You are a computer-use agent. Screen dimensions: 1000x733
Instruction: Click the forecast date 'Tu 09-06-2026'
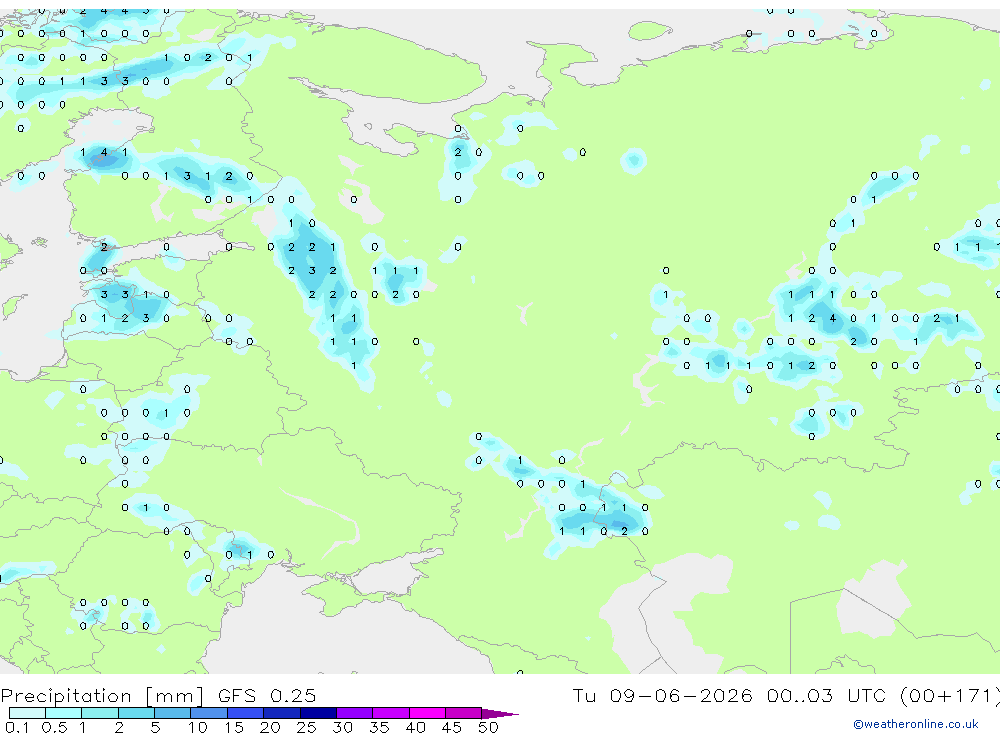coord(662,695)
